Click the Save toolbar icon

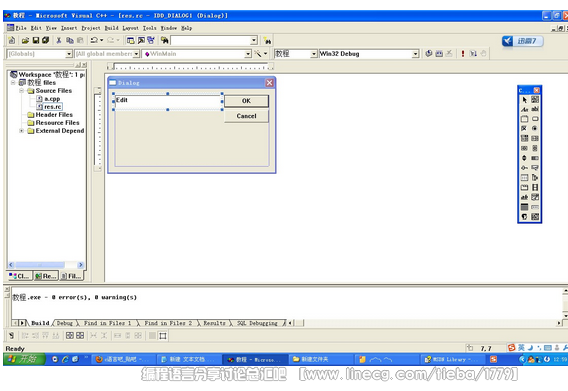coord(36,40)
